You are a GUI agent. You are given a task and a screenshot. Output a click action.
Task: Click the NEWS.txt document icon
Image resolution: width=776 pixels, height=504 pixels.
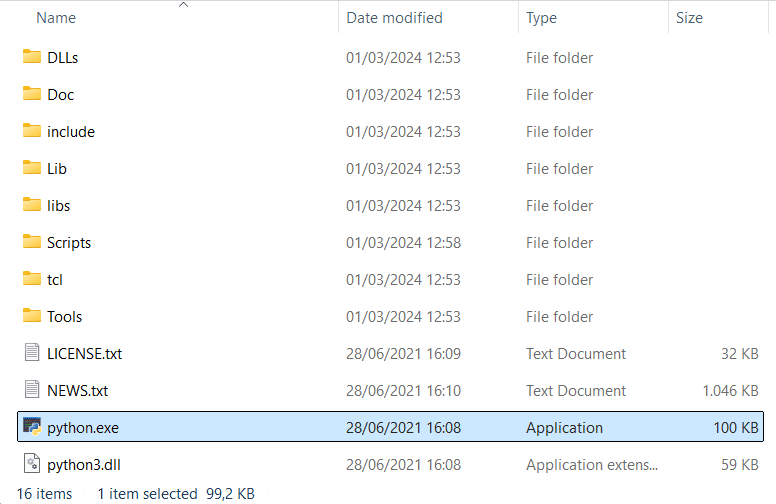pyautogui.click(x=32, y=390)
